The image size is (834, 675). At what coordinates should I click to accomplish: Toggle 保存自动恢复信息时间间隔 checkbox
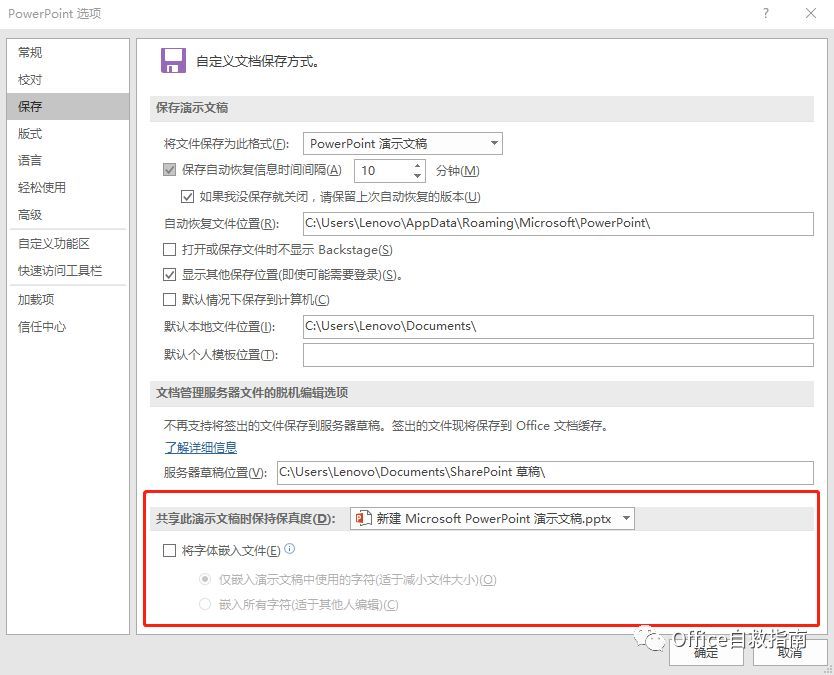[169, 170]
